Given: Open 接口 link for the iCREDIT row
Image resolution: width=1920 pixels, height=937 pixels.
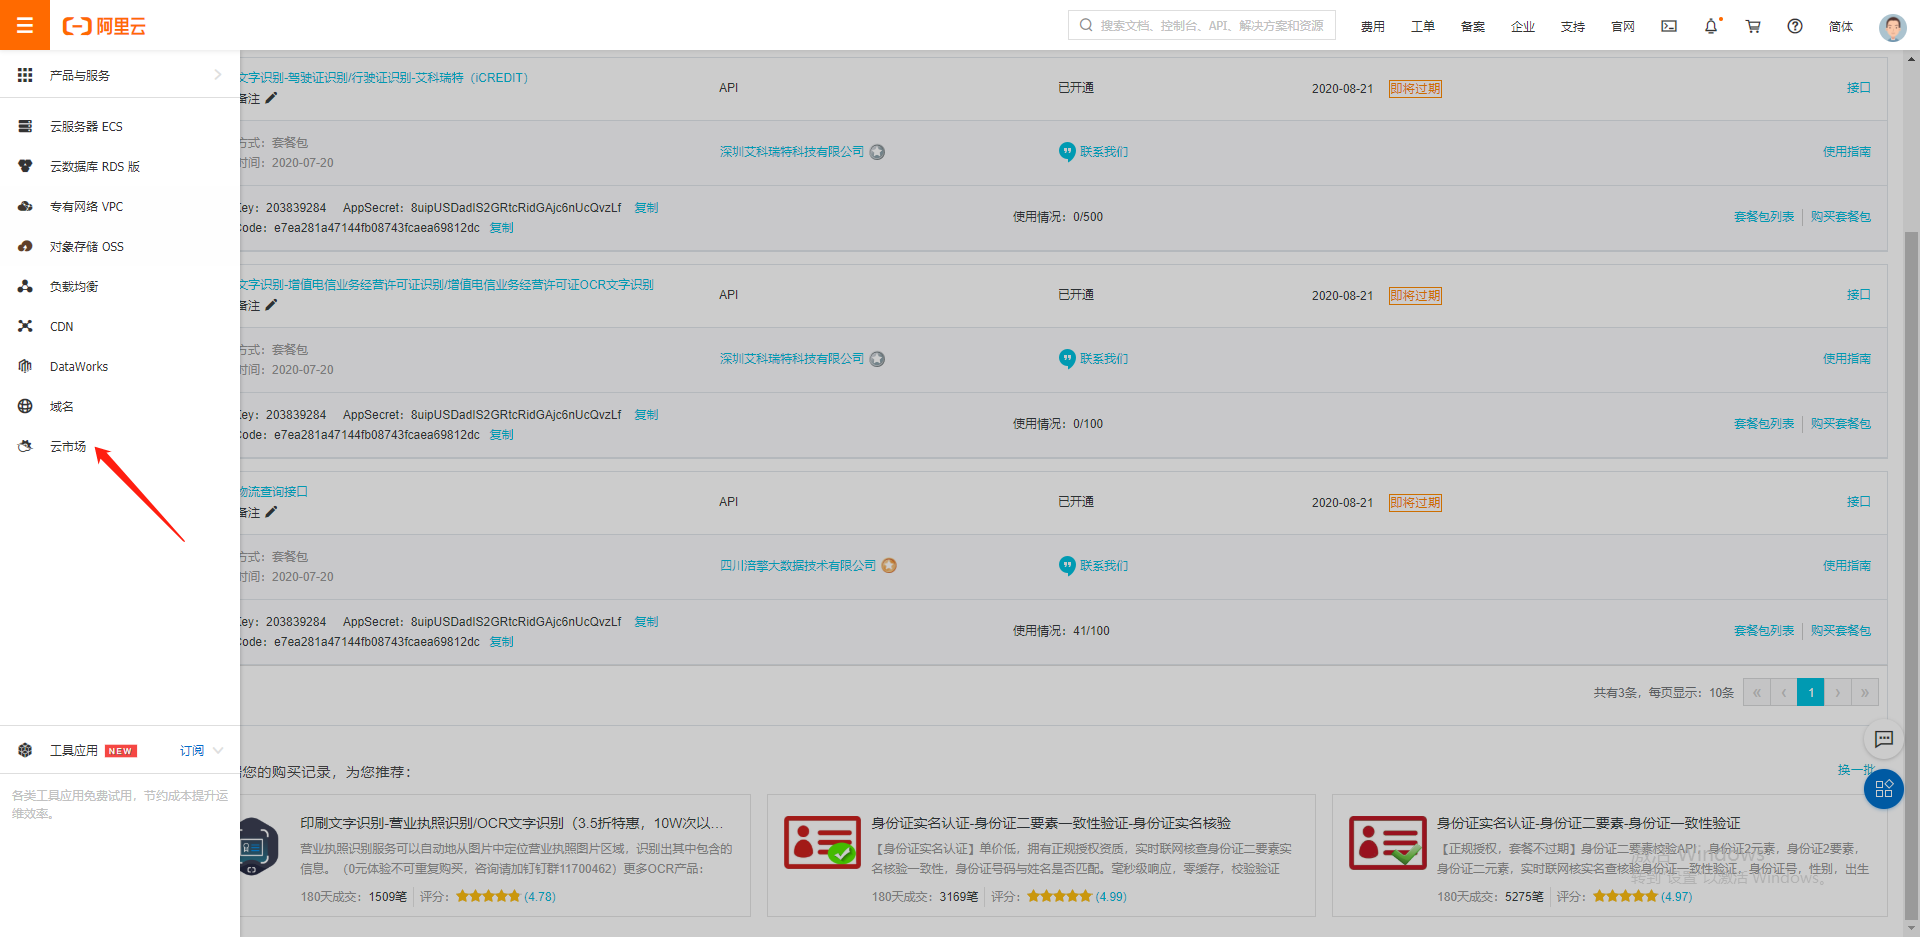Looking at the screenshot, I should tap(1858, 88).
